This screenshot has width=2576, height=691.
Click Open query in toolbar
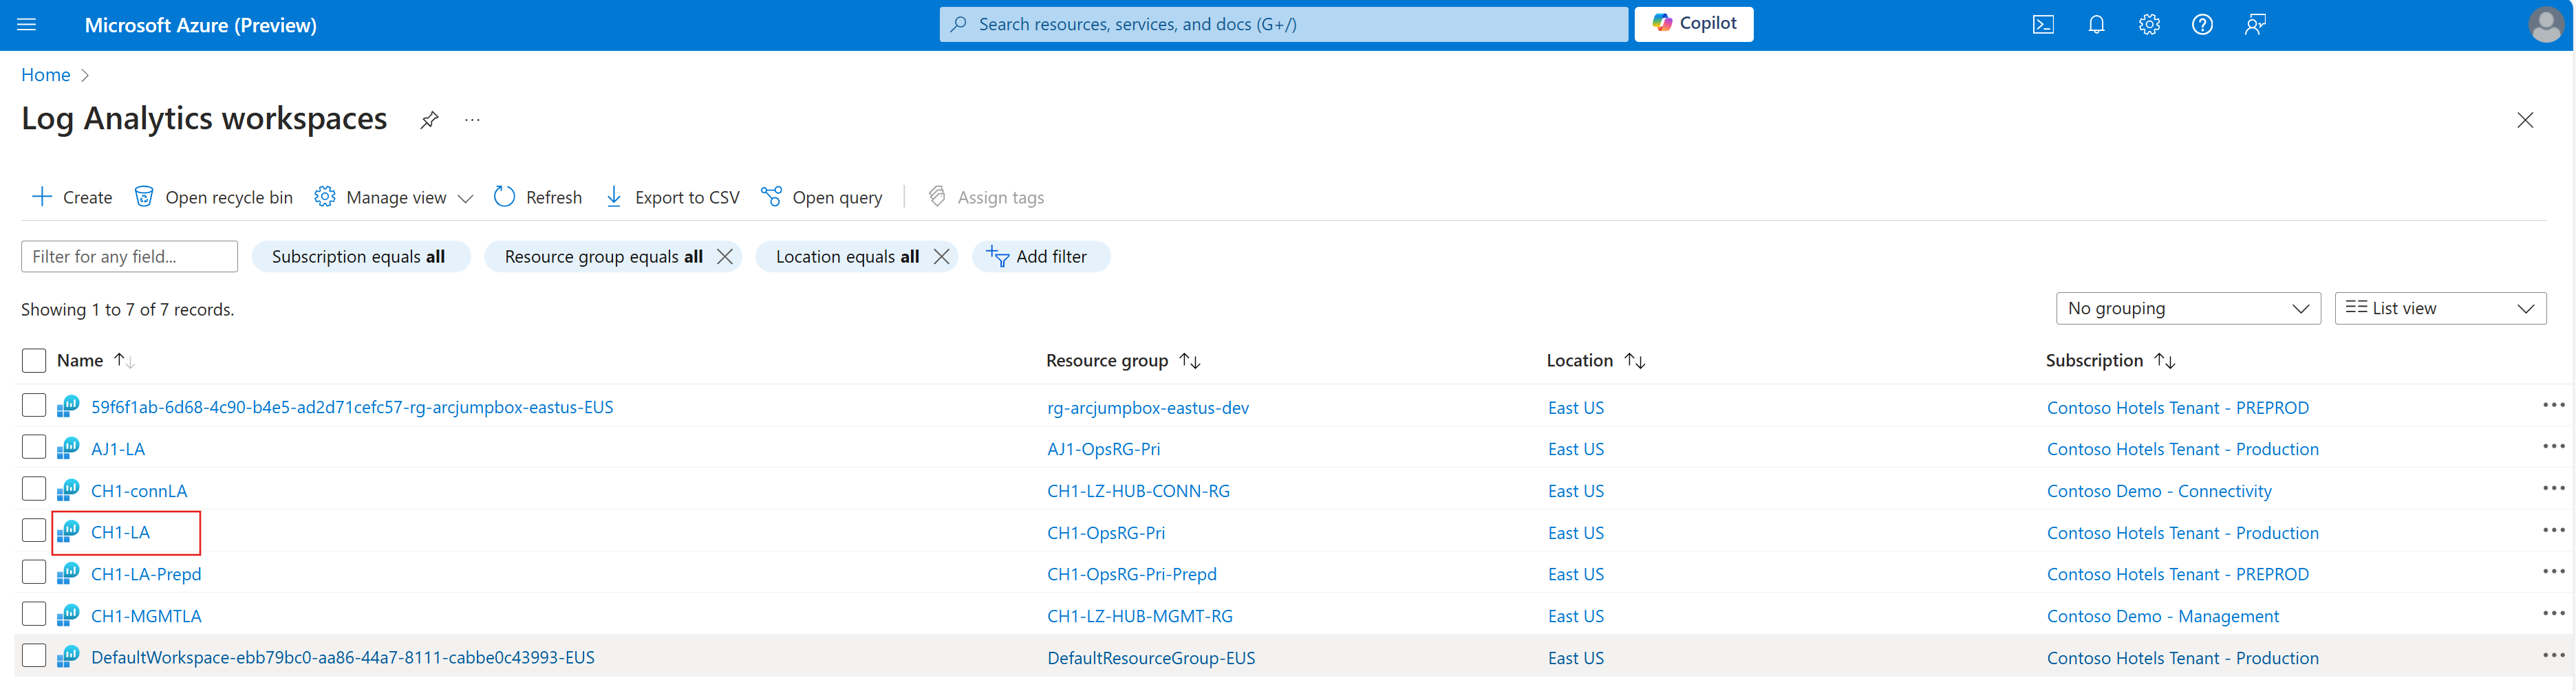click(x=822, y=197)
